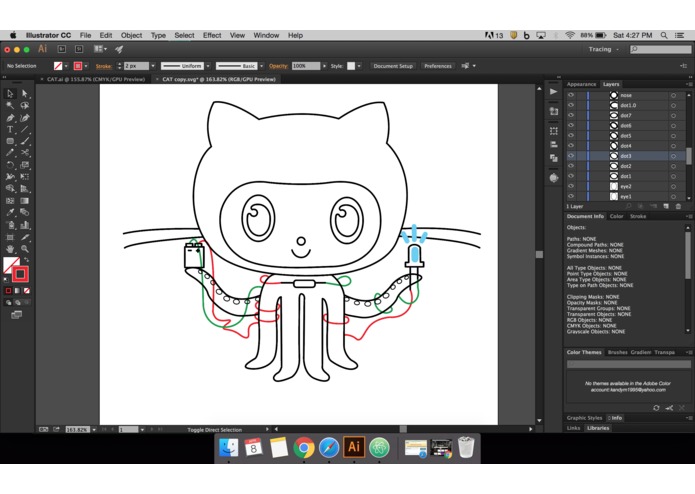Toggle visibility of dot5 item
The height and width of the screenshot is (494, 695).
pos(571,136)
